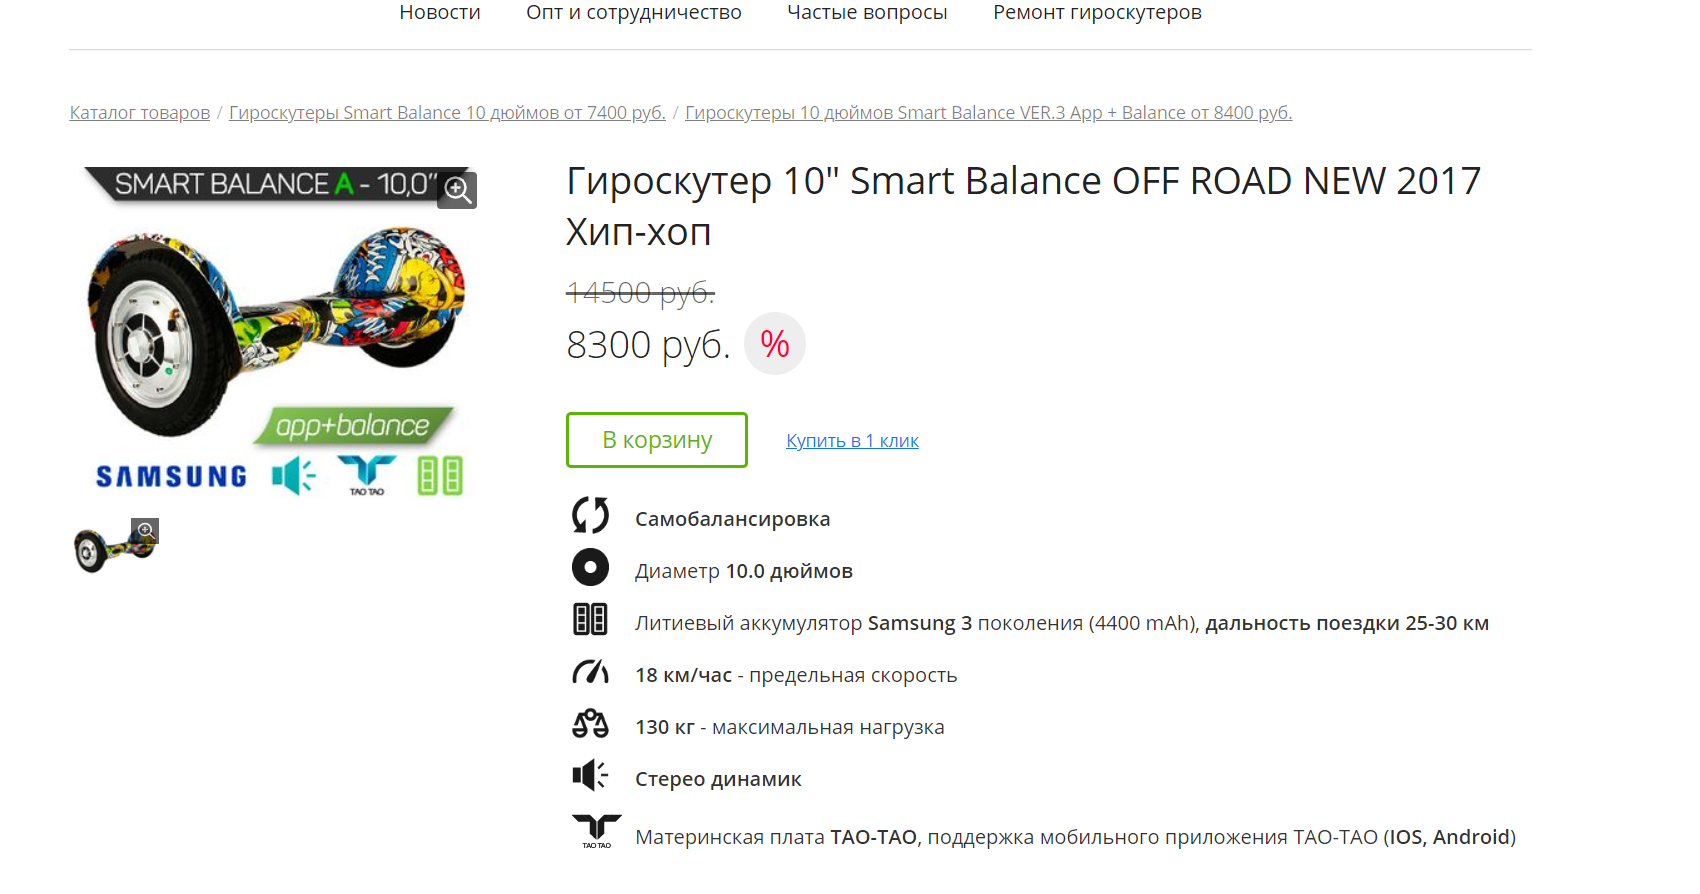Click the stereo speaker icon in specs

pyautogui.click(x=590, y=775)
